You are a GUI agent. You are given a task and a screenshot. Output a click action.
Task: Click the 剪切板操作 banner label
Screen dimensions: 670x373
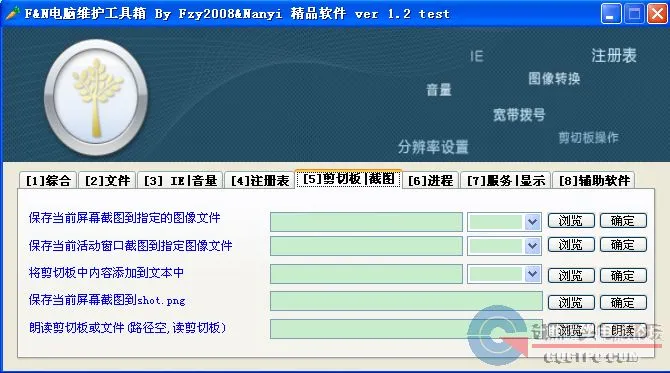(x=588, y=137)
